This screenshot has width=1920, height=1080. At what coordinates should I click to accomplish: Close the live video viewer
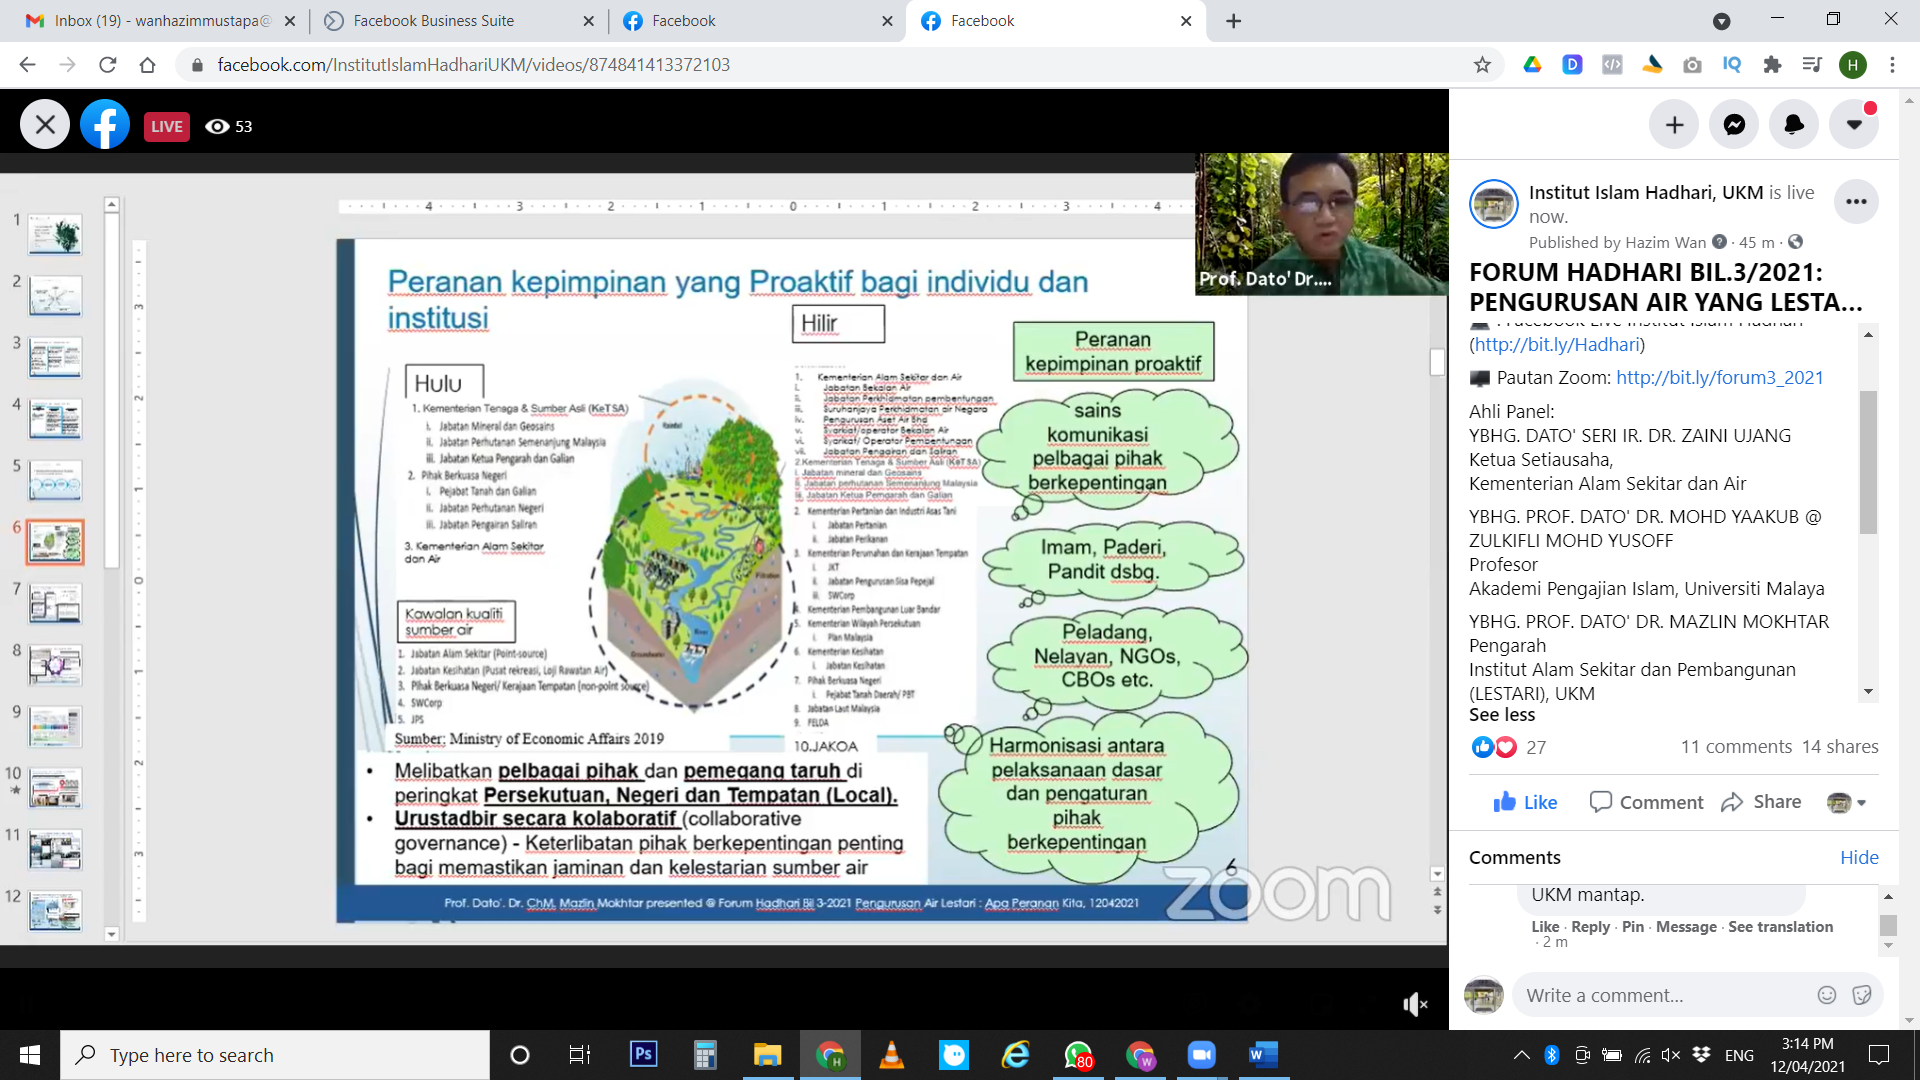(45, 125)
